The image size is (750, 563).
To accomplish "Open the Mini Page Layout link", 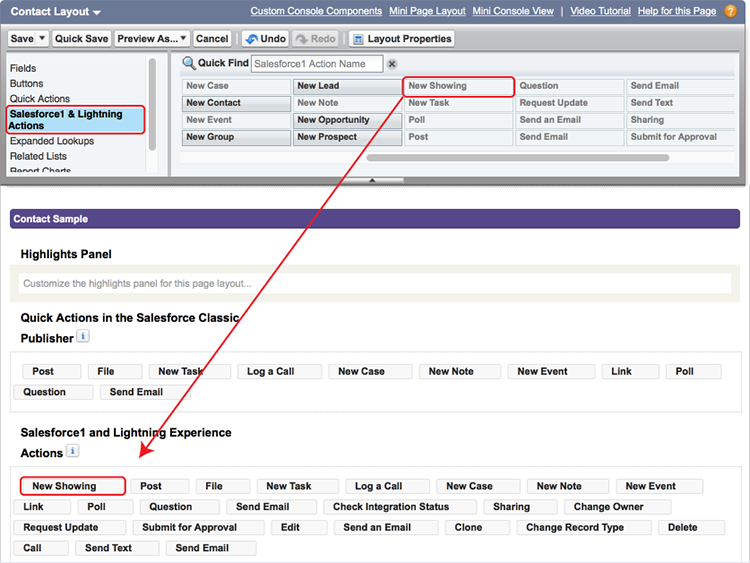I will (427, 11).
